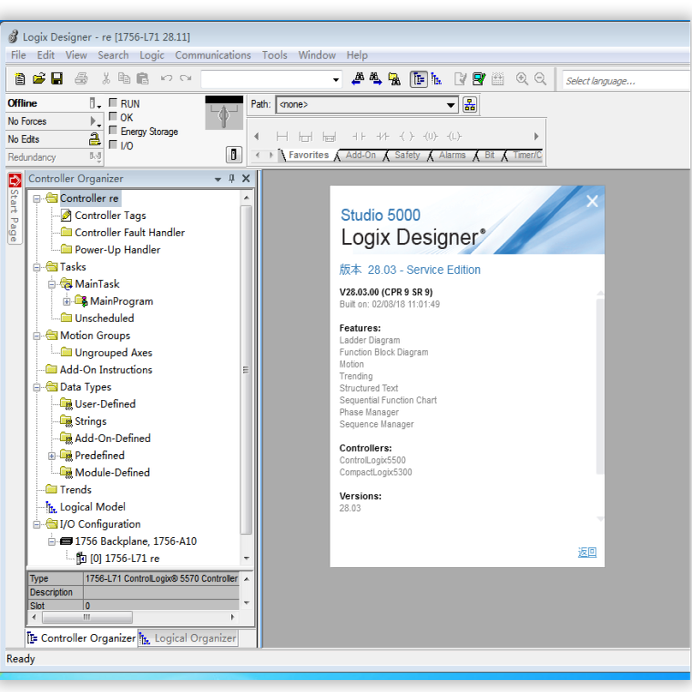Click the Verify Routine icon
692x692 pixels.
pyautogui.click(x=460, y=79)
